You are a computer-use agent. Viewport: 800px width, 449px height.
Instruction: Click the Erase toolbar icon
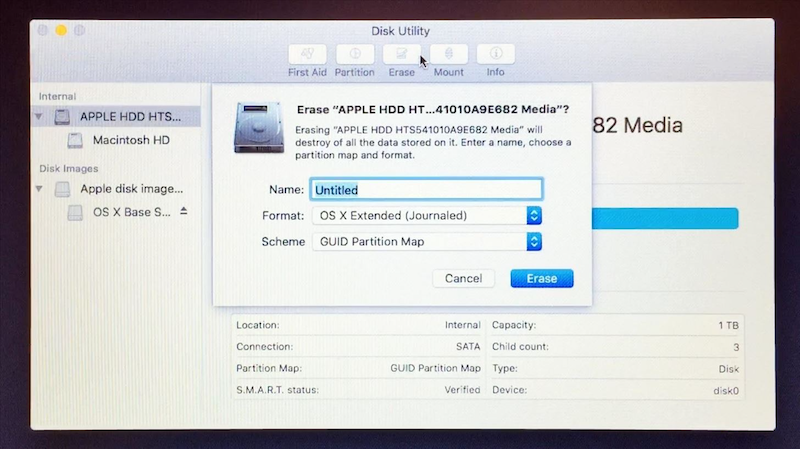pyautogui.click(x=401, y=54)
